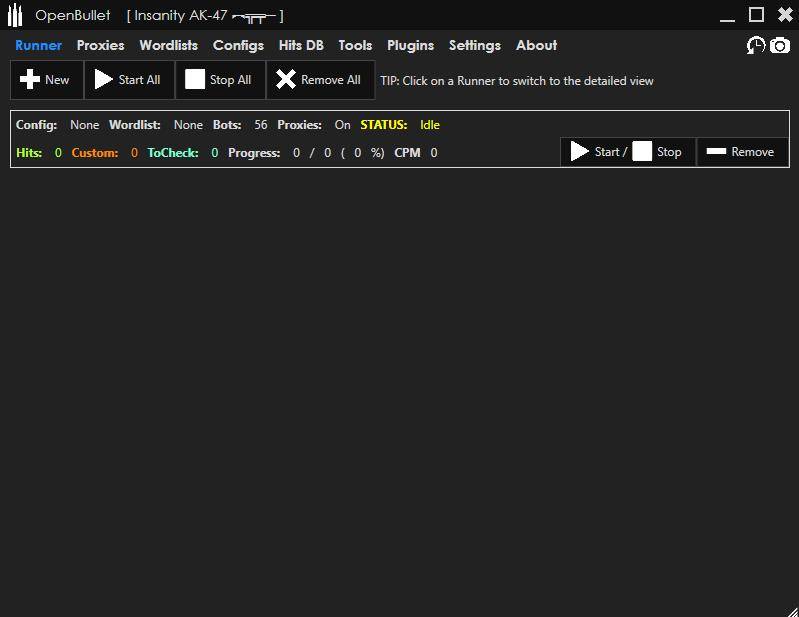Viewport: 799px width, 617px height.
Task: Click the Proxies On value
Action: click(x=342, y=125)
